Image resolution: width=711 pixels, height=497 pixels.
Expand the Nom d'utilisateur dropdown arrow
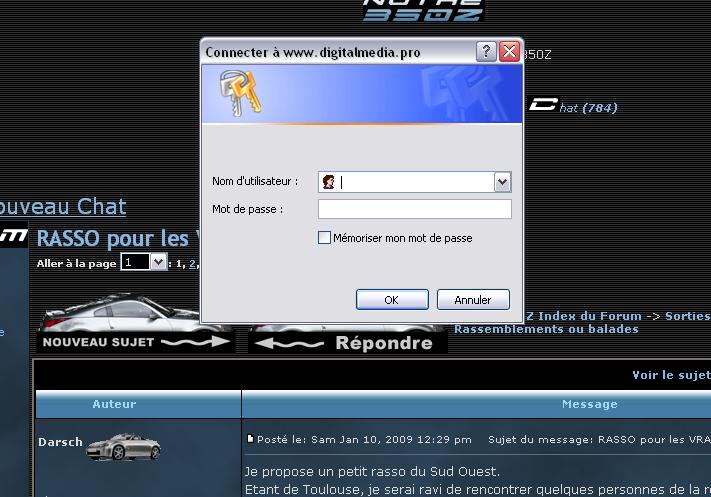[x=502, y=182]
